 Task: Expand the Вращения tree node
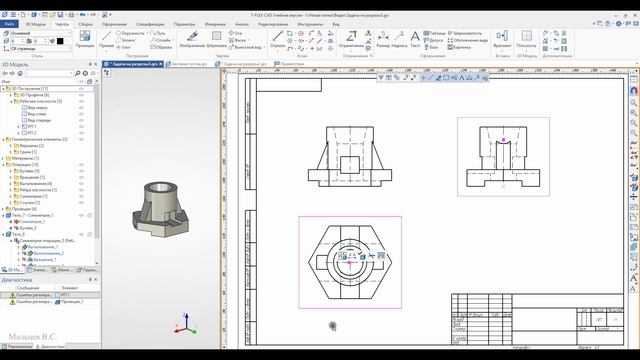11,177
